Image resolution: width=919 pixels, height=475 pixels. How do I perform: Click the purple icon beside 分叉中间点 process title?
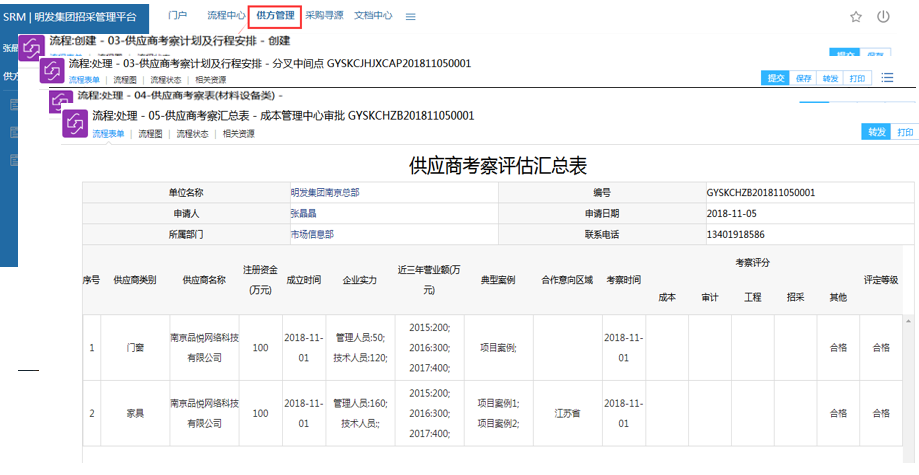(52, 70)
